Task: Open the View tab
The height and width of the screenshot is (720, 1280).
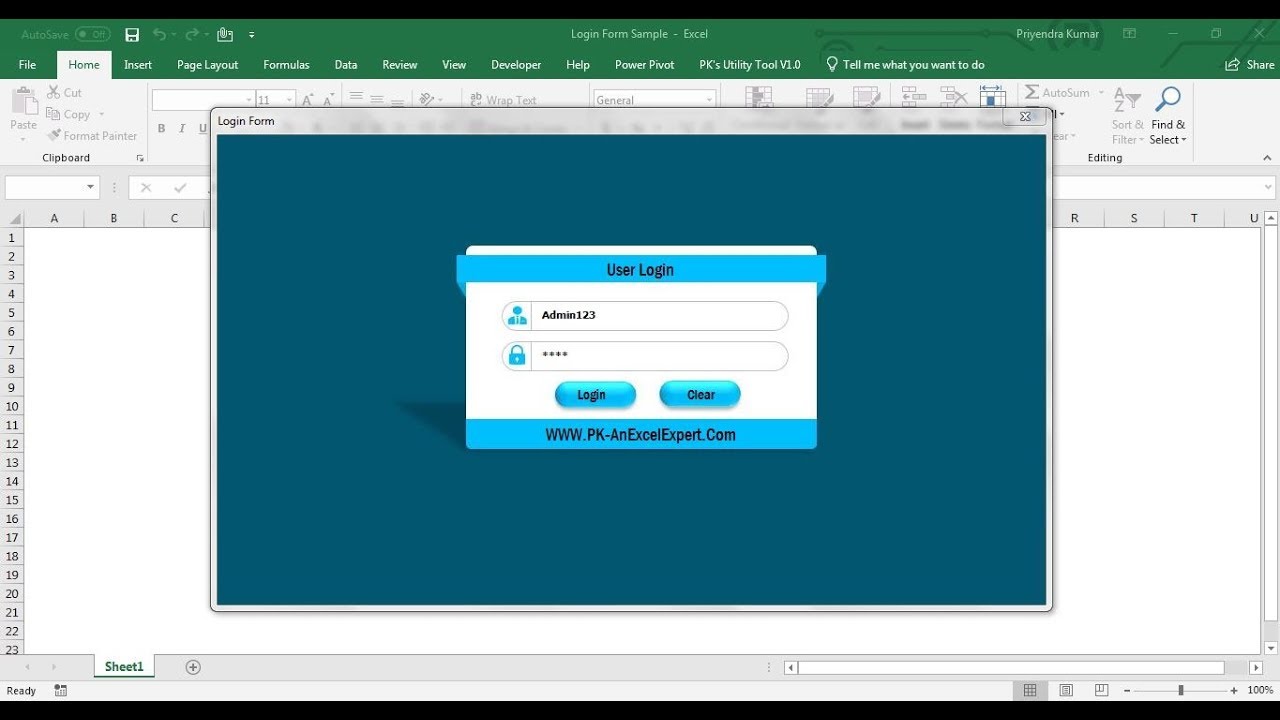Action: 454,64
